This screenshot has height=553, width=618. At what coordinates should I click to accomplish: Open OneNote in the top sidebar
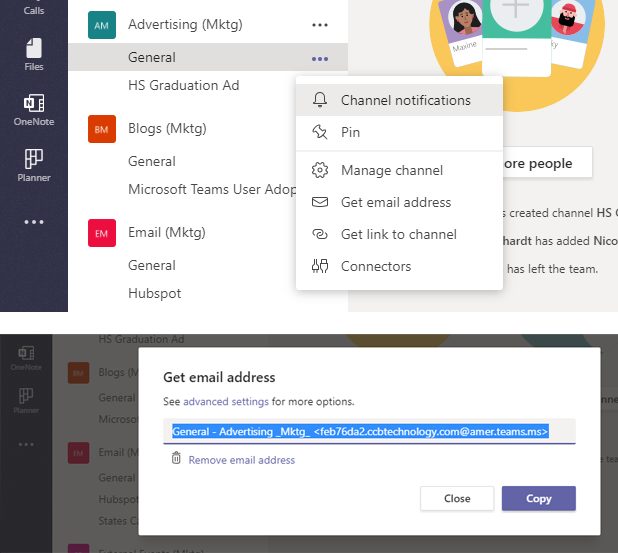tap(34, 110)
